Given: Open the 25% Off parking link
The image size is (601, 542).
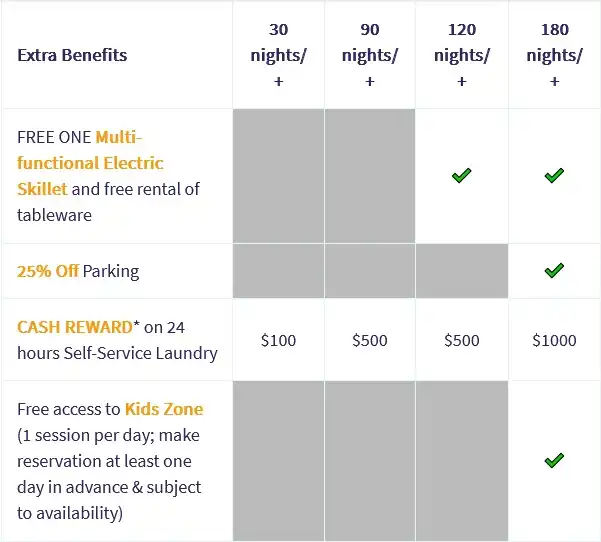Looking at the screenshot, I should click(x=48, y=271).
